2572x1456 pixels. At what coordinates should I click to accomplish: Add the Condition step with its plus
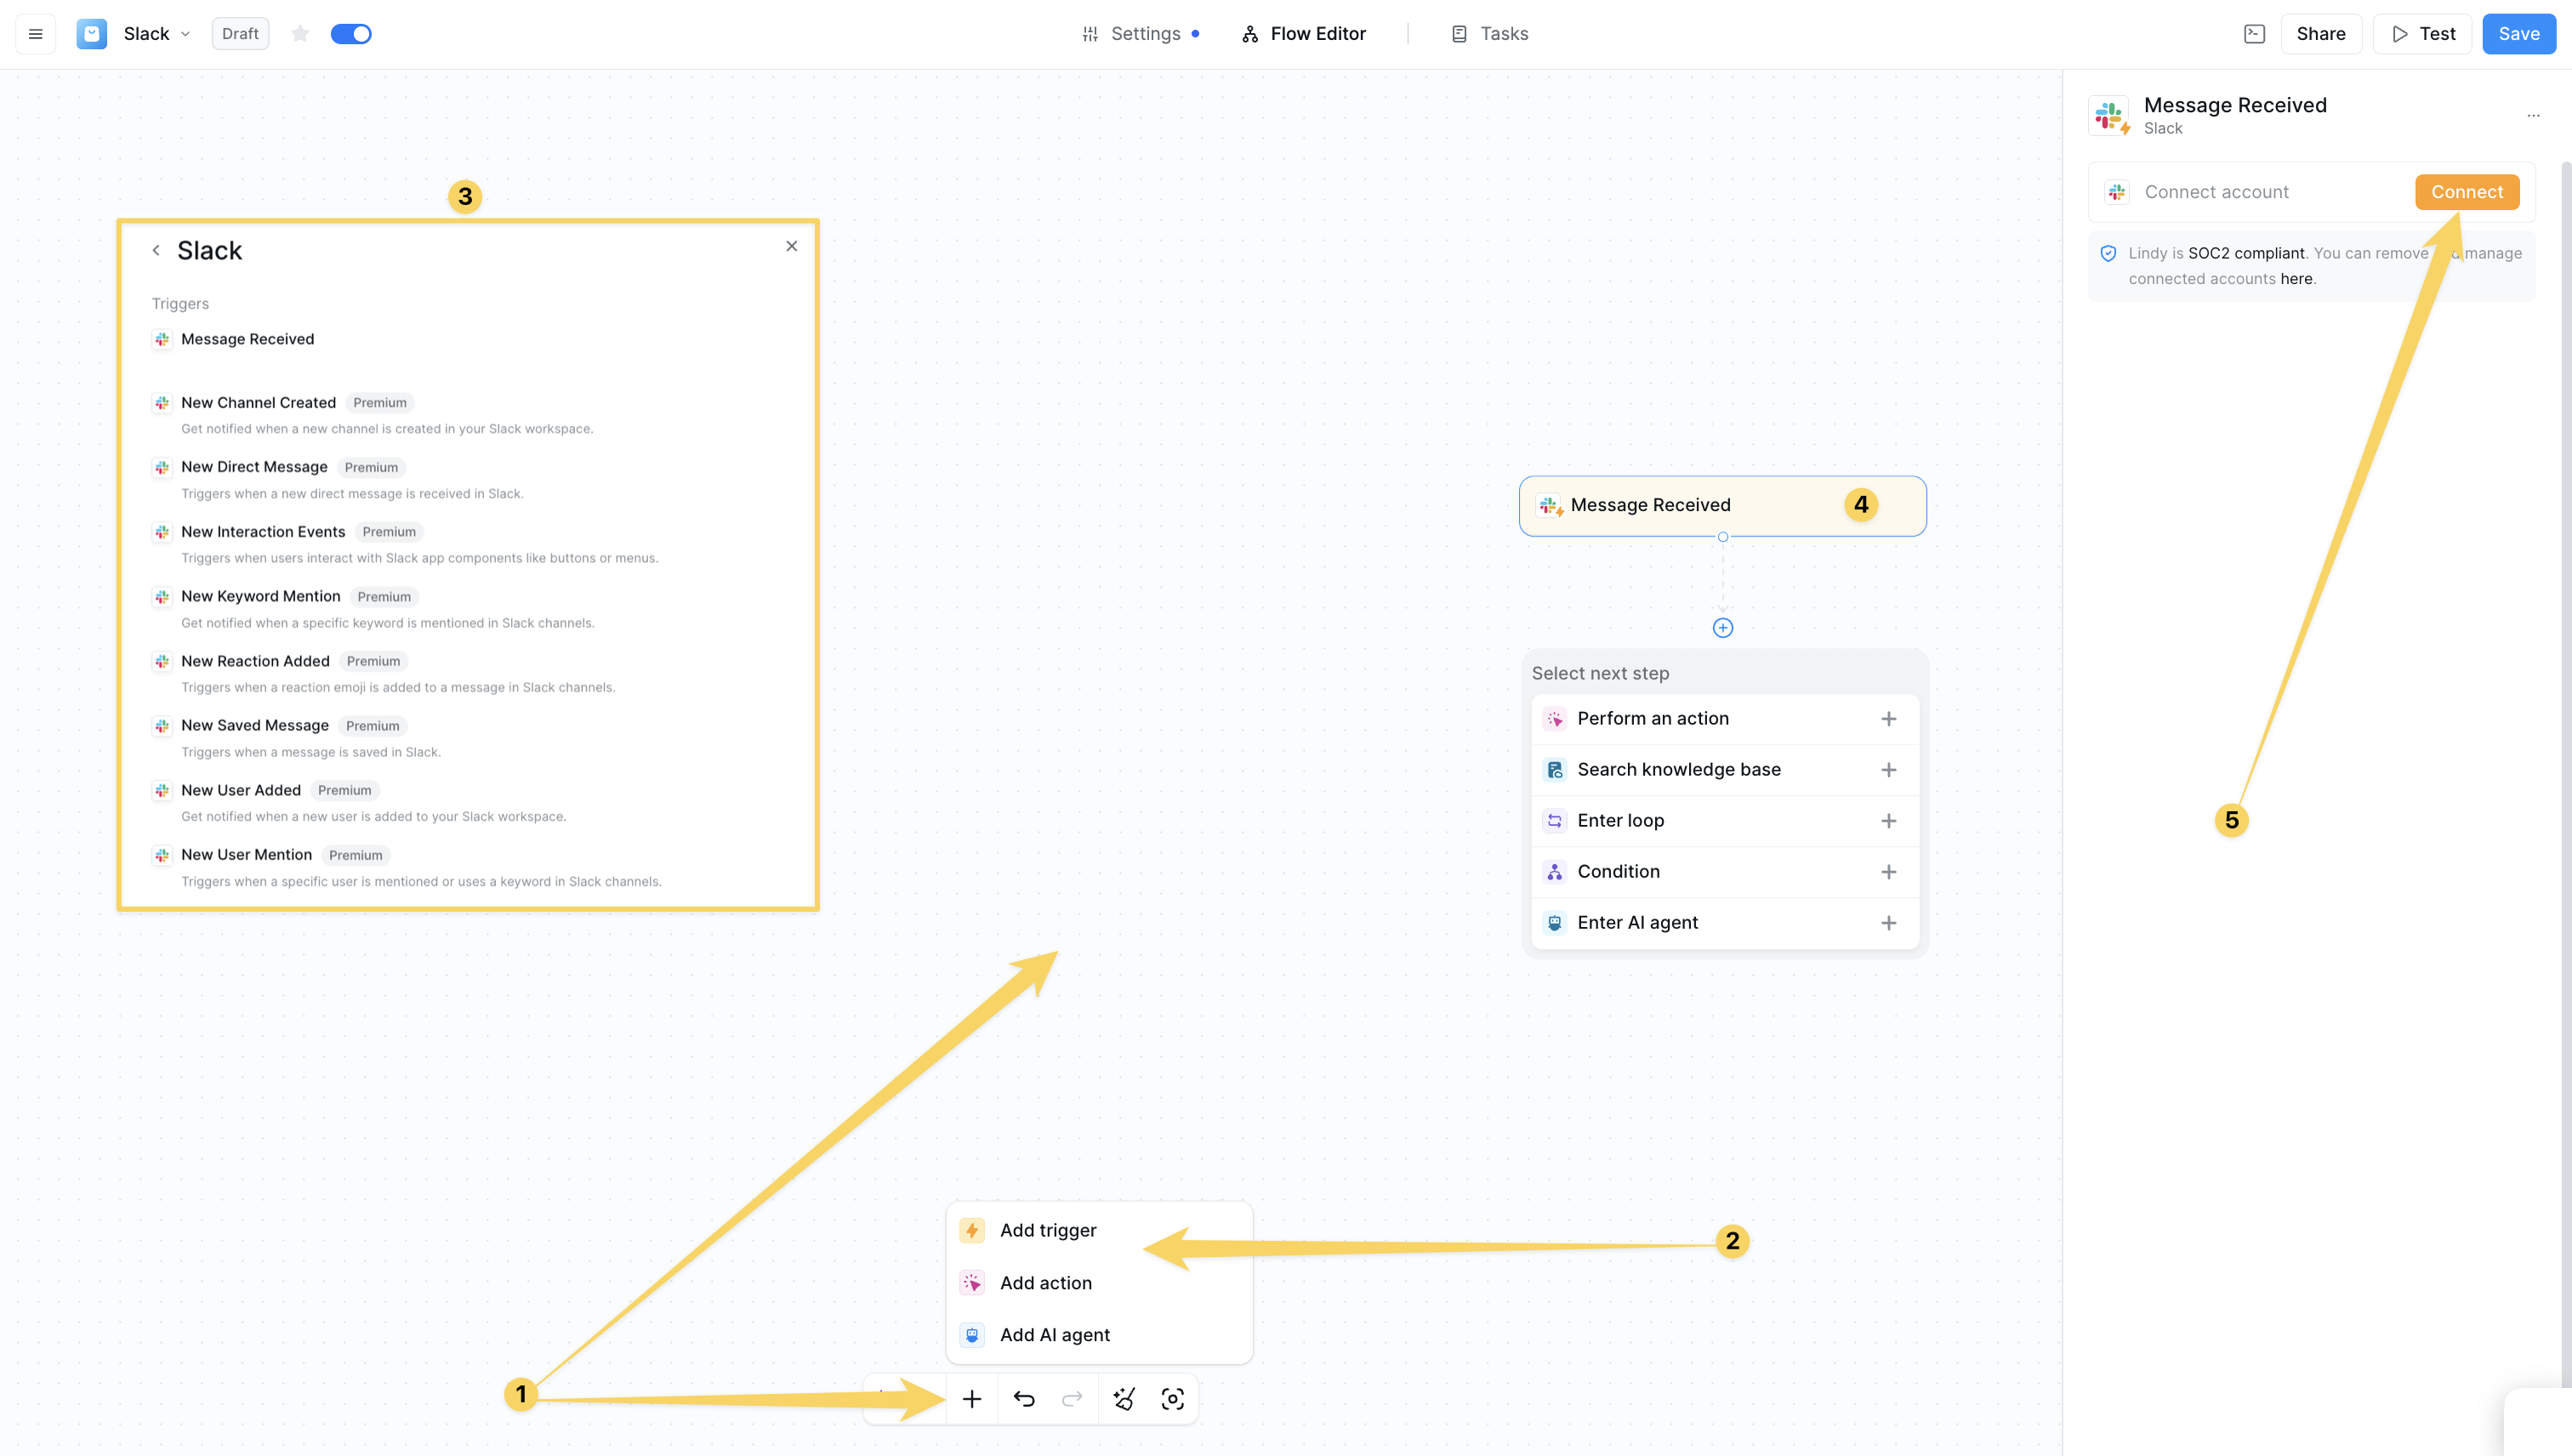[x=1888, y=872]
